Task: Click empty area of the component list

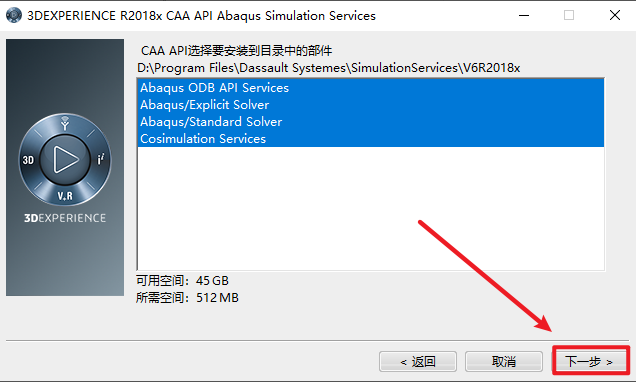Action: (371, 208)
